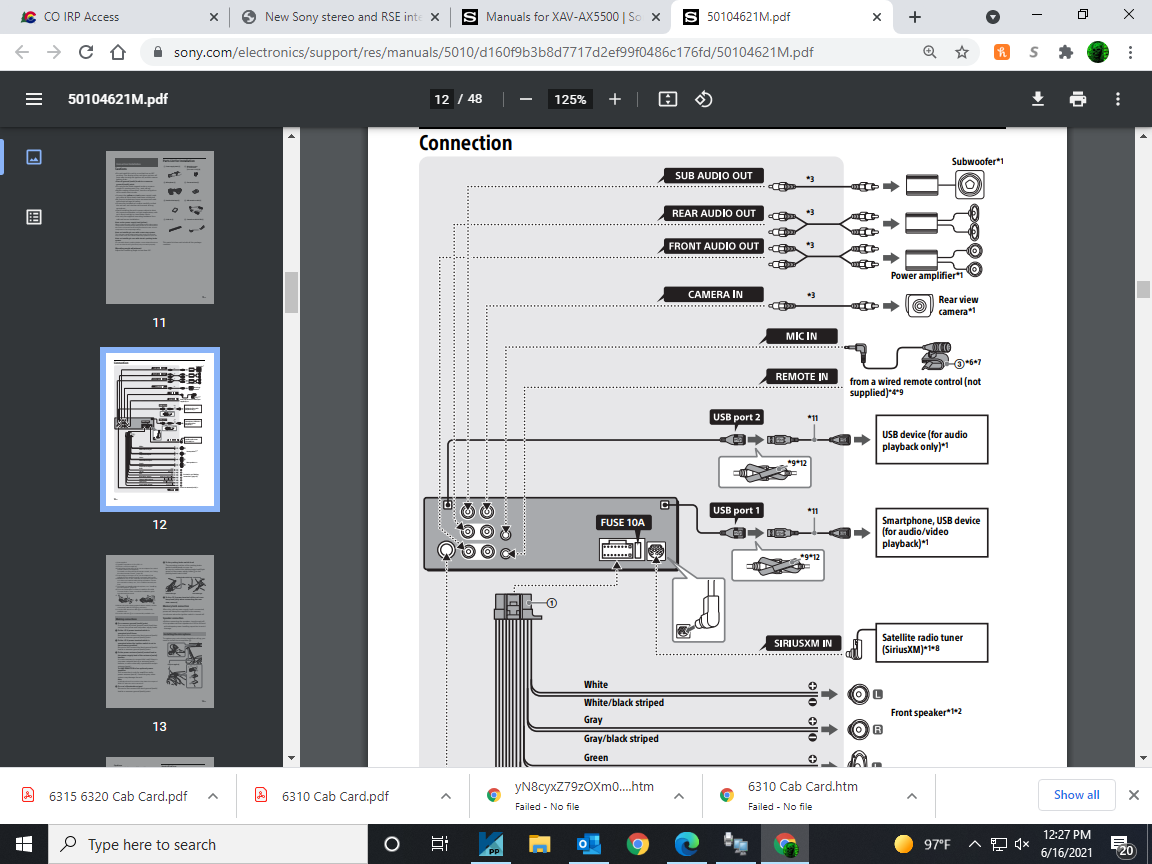This screenshot has width=1152, height=864.
Task: Download the PDF file
Action: pyautogui.click(x=1038, y=99)
